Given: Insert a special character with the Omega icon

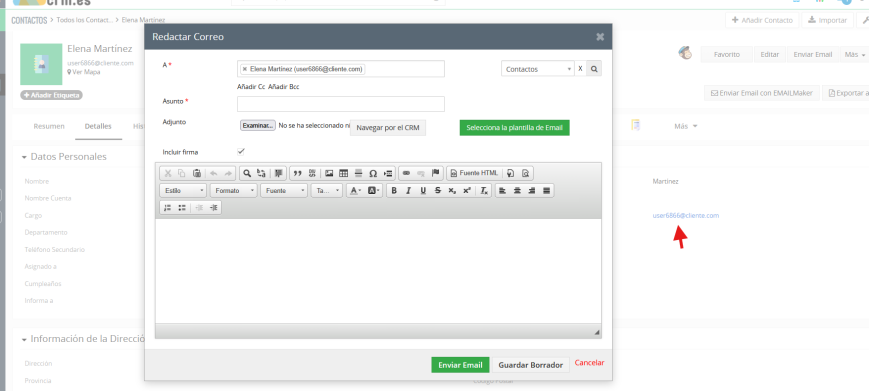Looking at the screenshot, I should click(373, 173).
